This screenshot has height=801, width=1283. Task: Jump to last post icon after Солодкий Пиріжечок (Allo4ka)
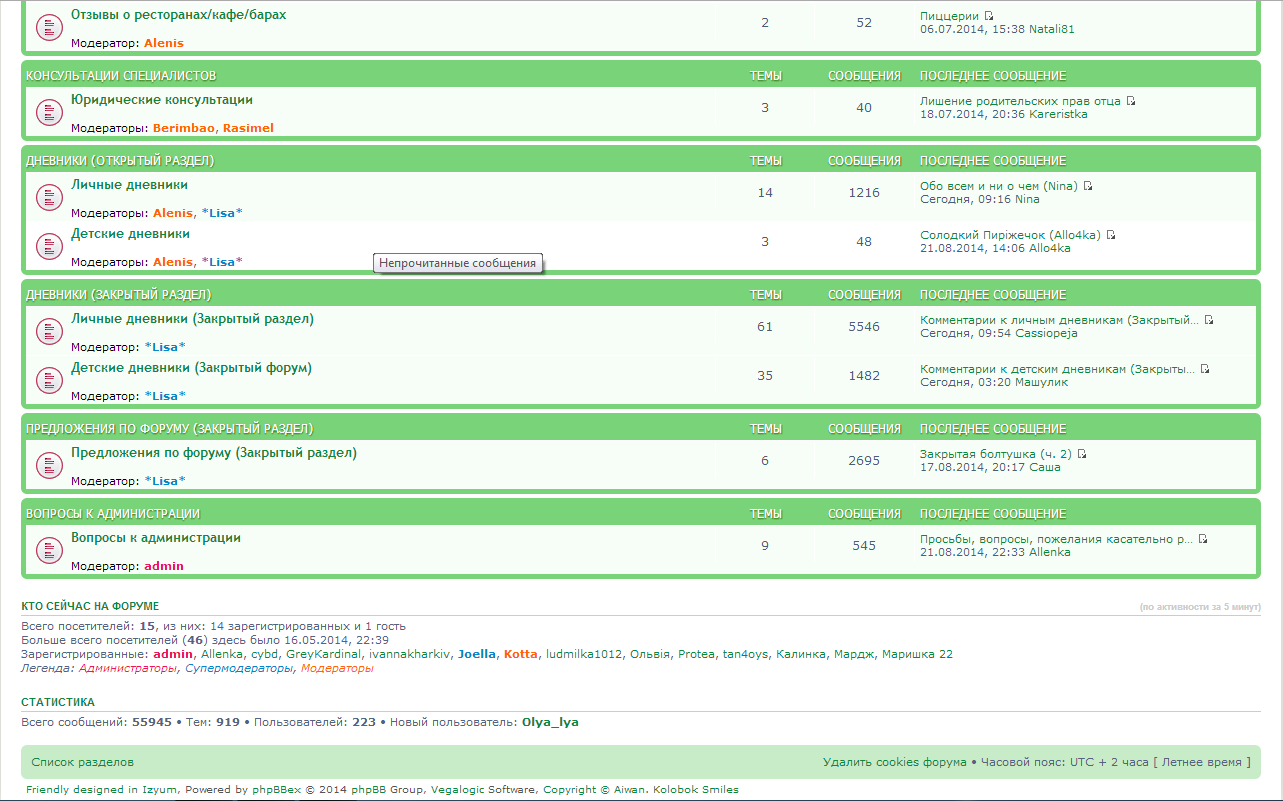point(1110,236)
